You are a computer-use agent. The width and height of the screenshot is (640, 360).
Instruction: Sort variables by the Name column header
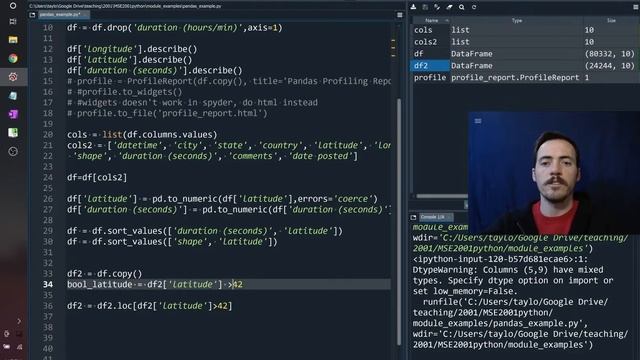[x=431, y=20]
